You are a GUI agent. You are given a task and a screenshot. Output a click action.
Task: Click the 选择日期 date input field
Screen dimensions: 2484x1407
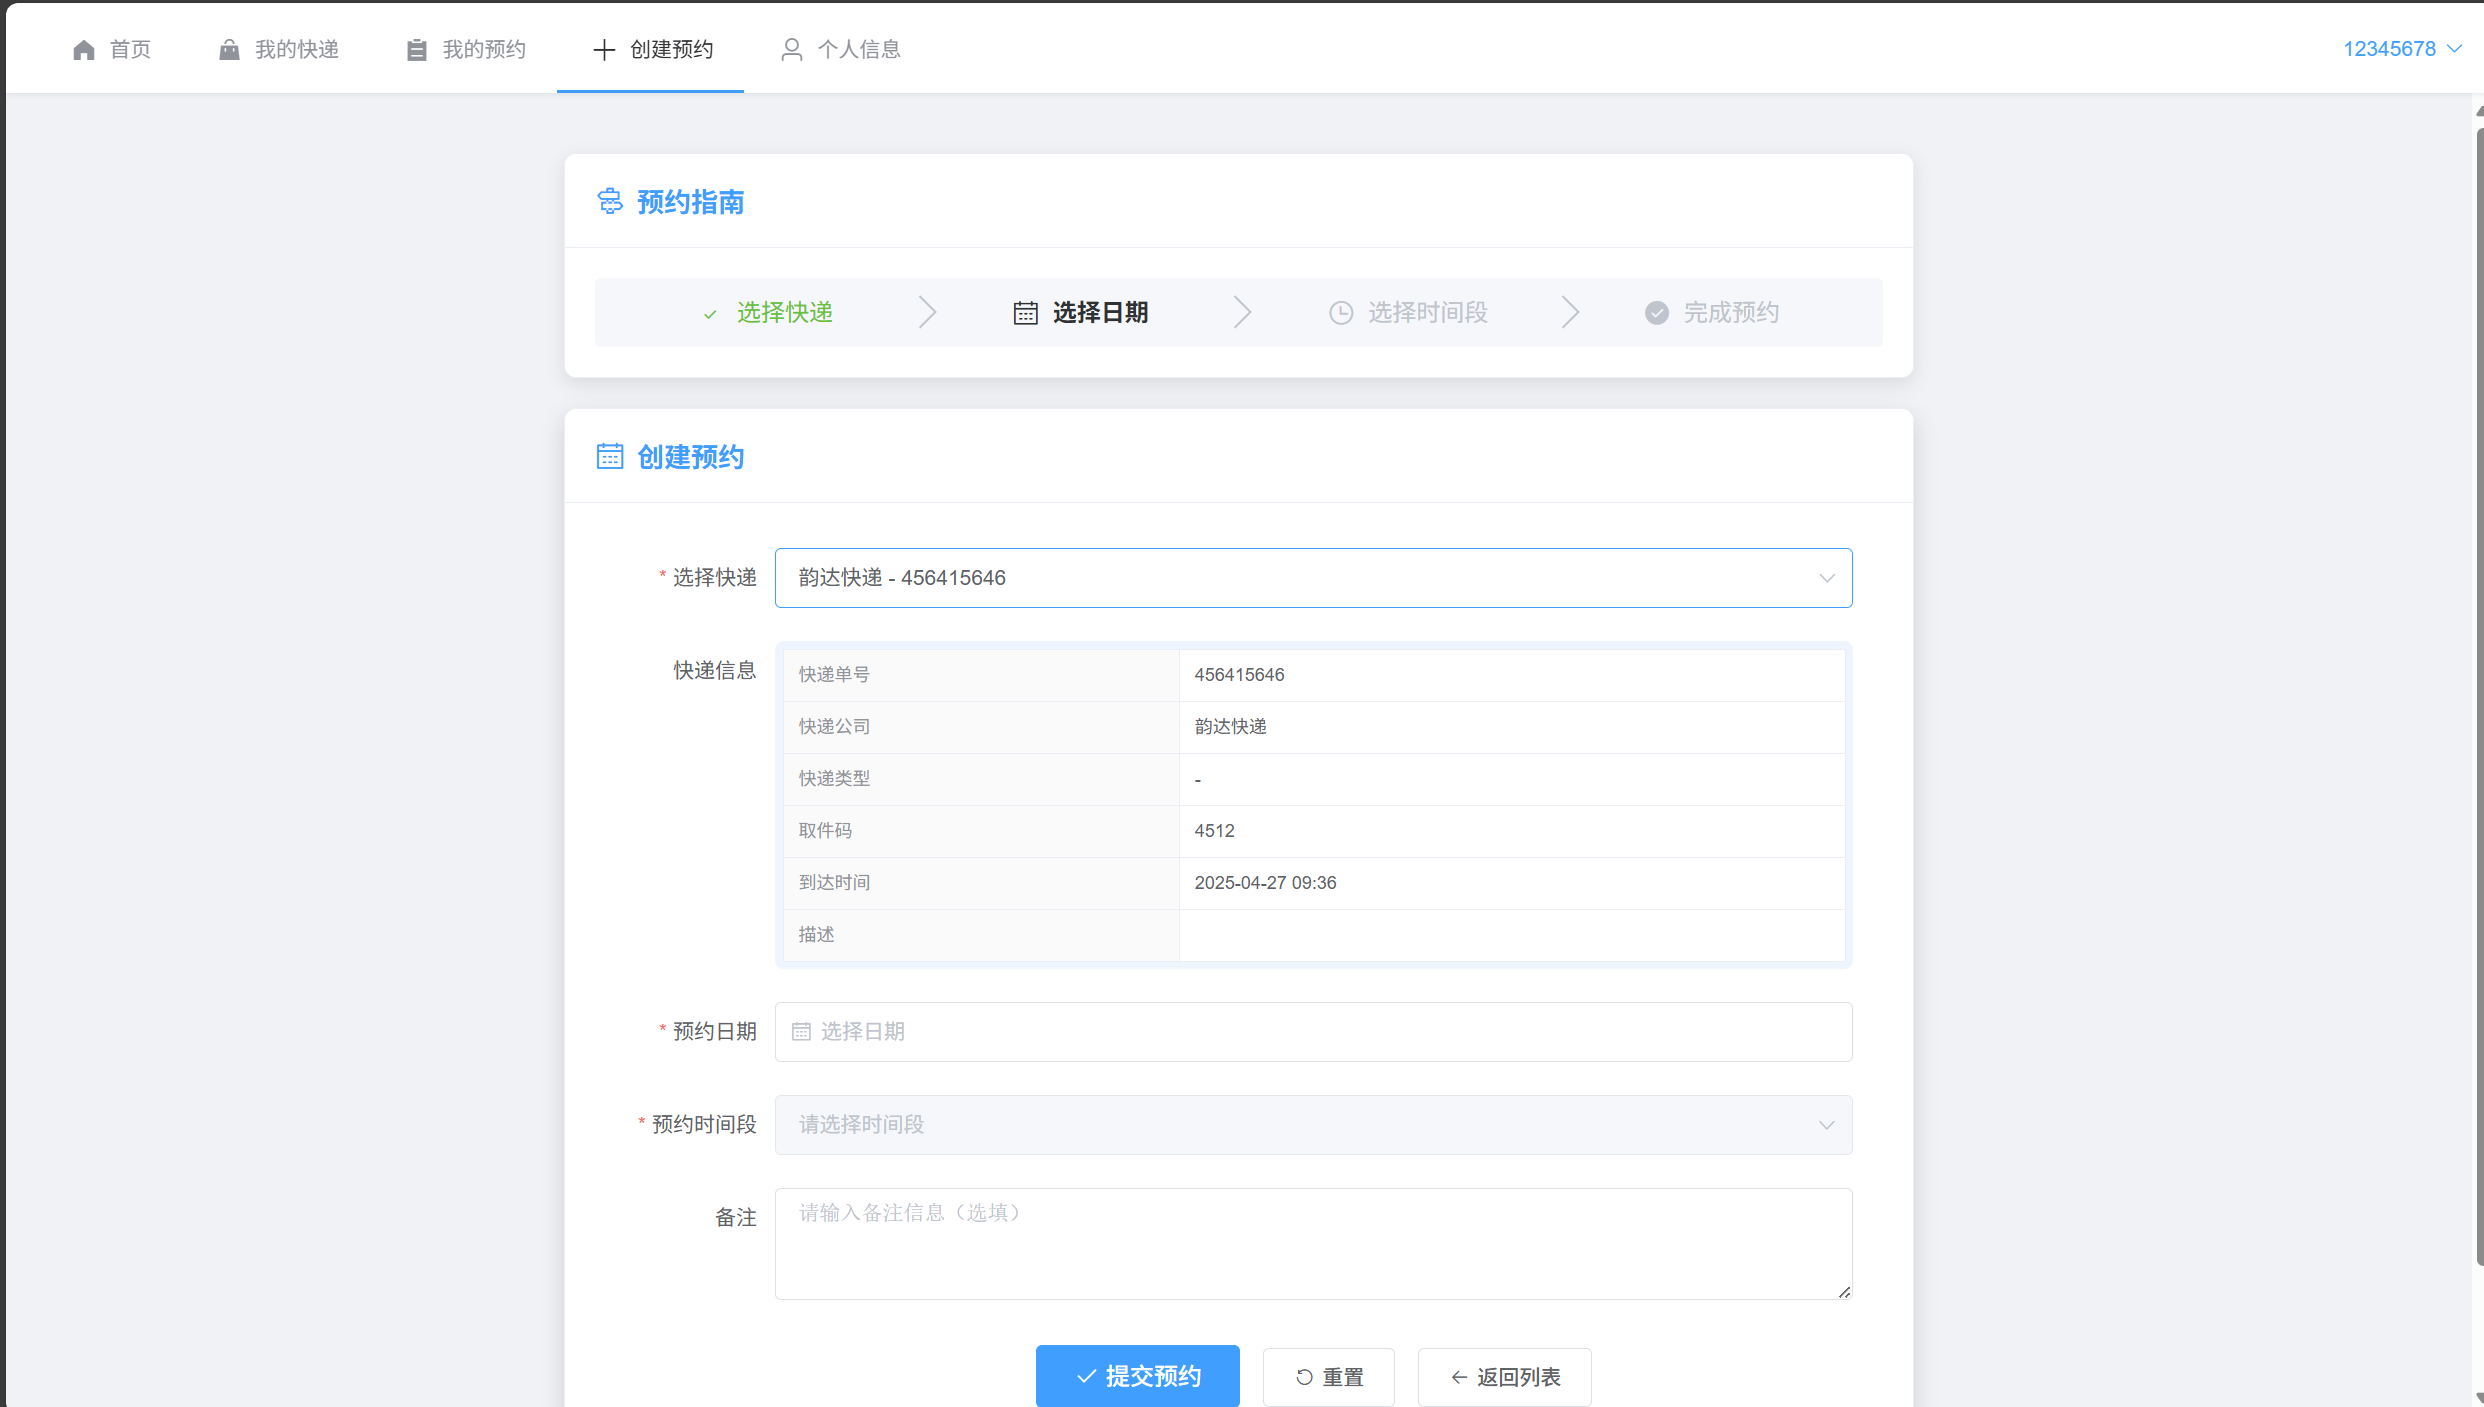(1312, 1032)
